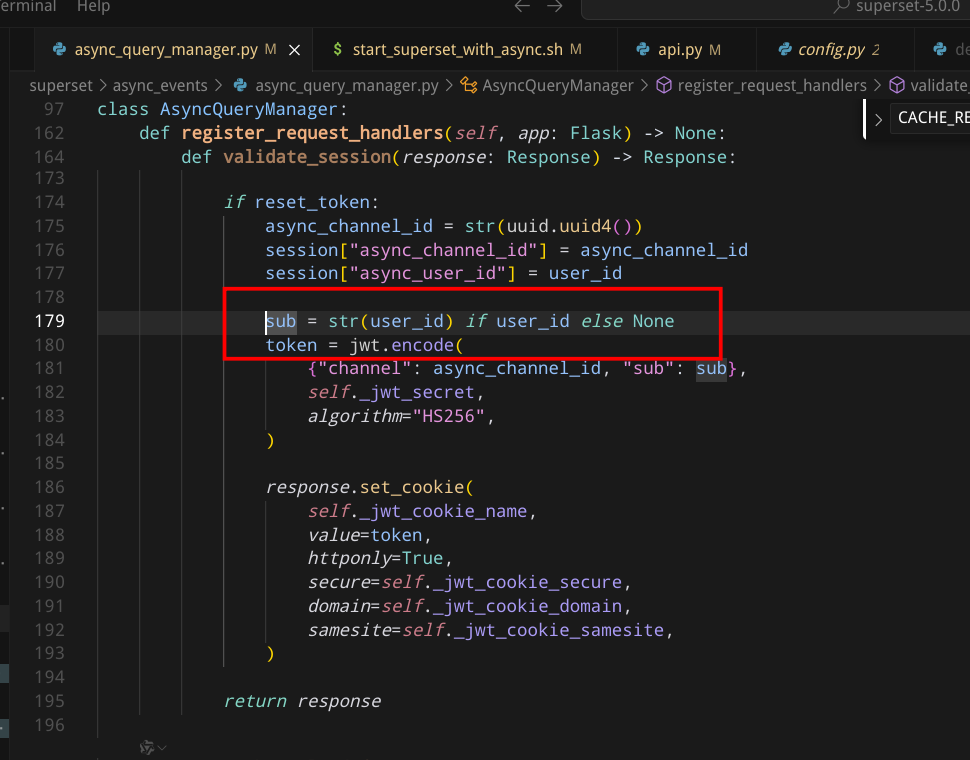Click 'httponly=True' on line 189
The width and height of the screenshot is (970, 760).
[x=376, y=558]
